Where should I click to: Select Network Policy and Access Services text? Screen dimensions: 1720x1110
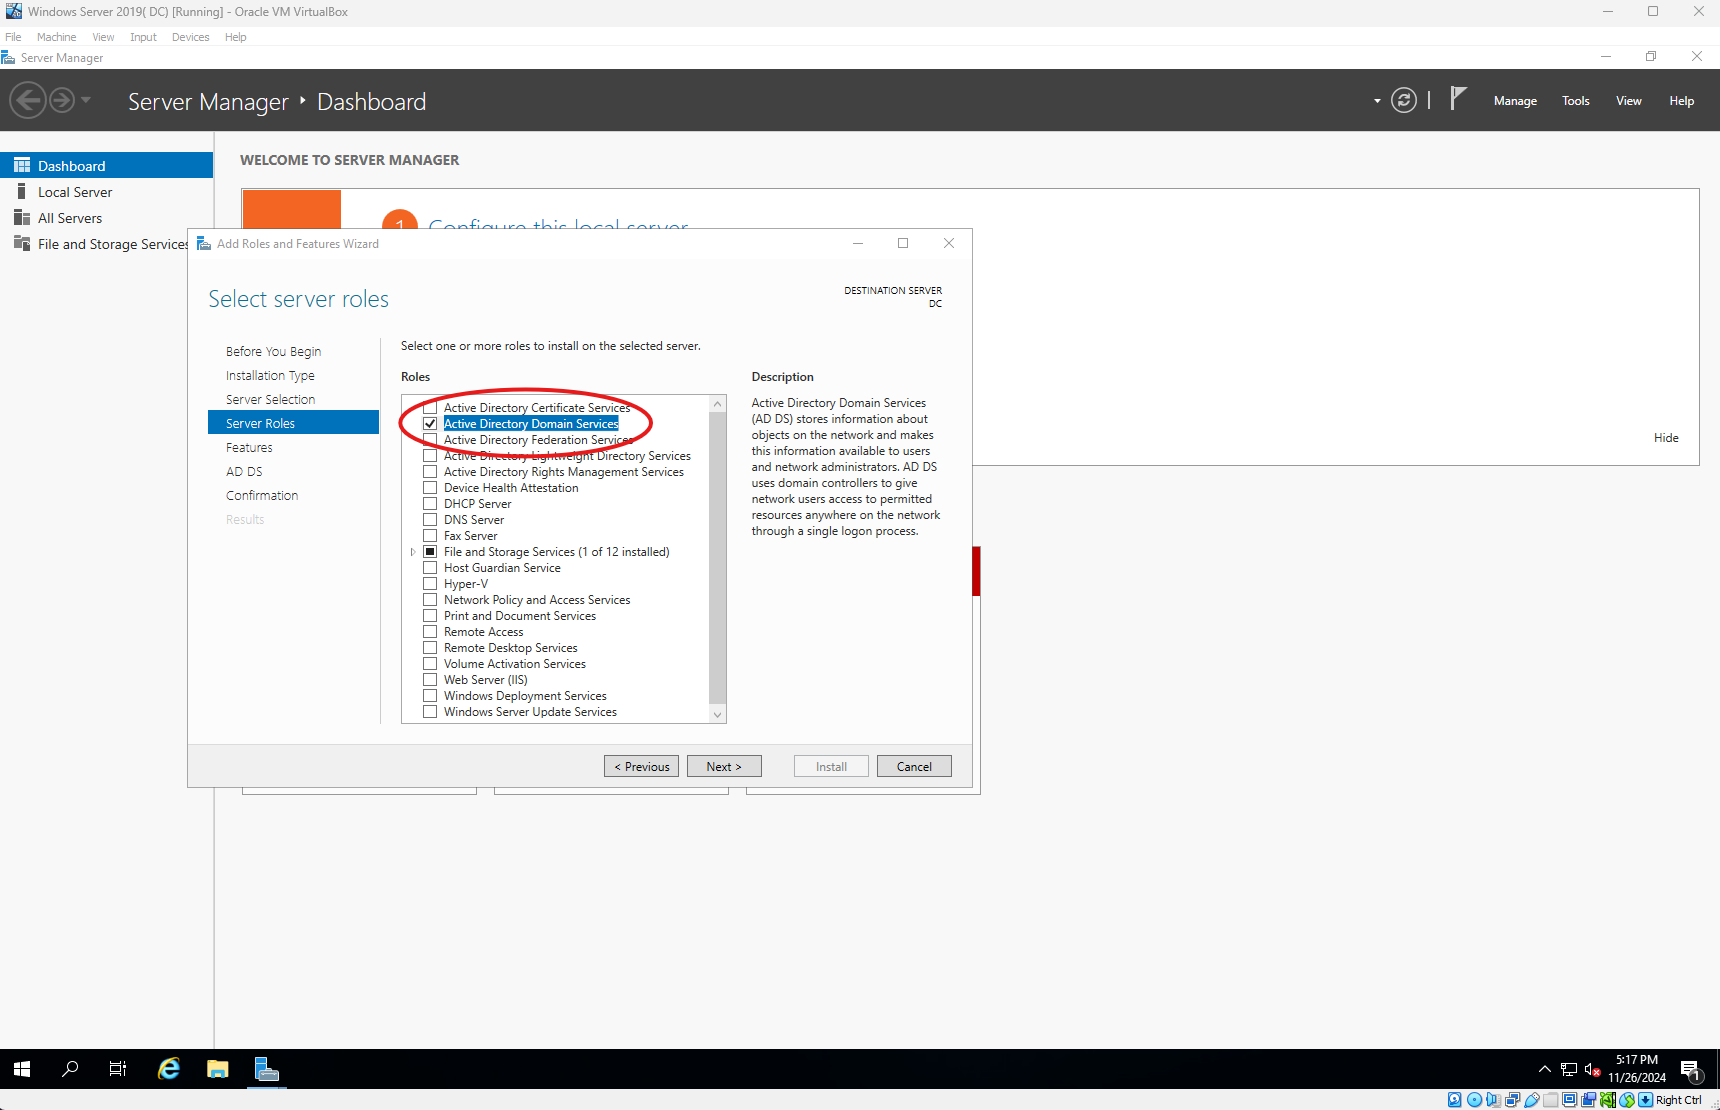click(x=537, y=600)
